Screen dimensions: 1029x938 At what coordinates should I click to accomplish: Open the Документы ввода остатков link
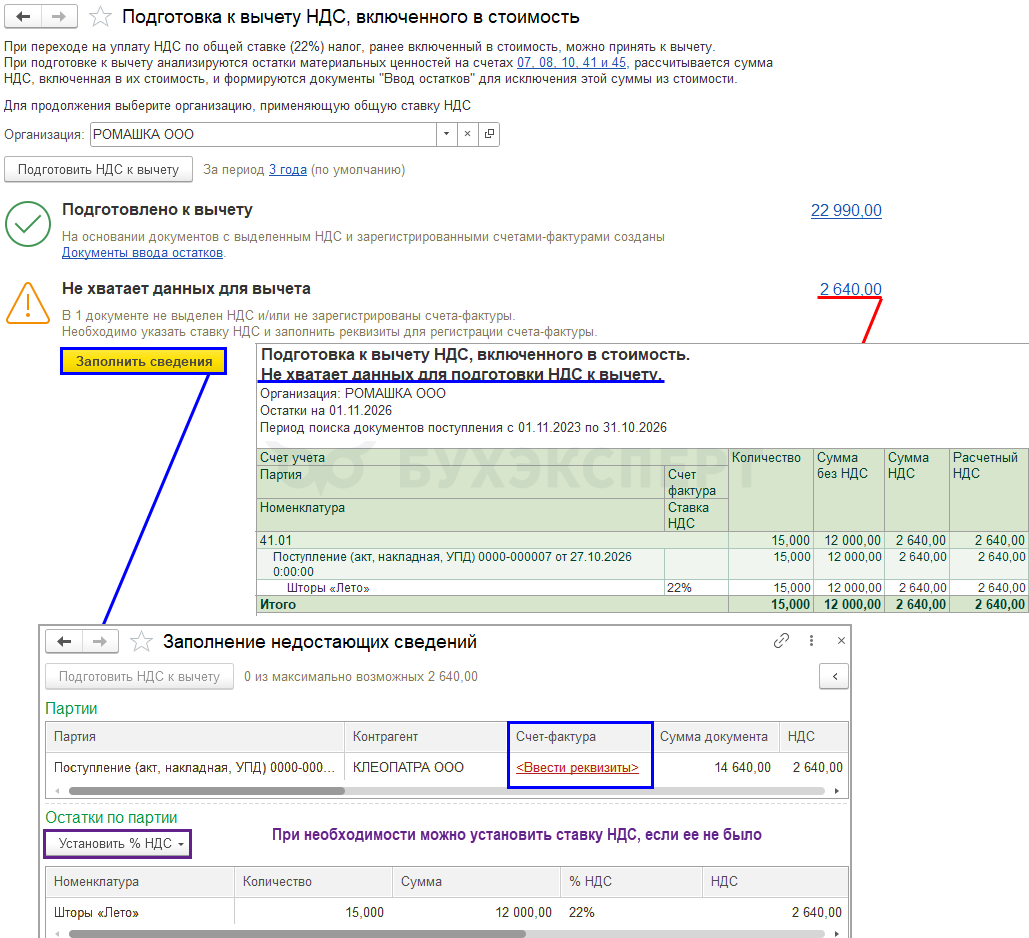(142, 253)
